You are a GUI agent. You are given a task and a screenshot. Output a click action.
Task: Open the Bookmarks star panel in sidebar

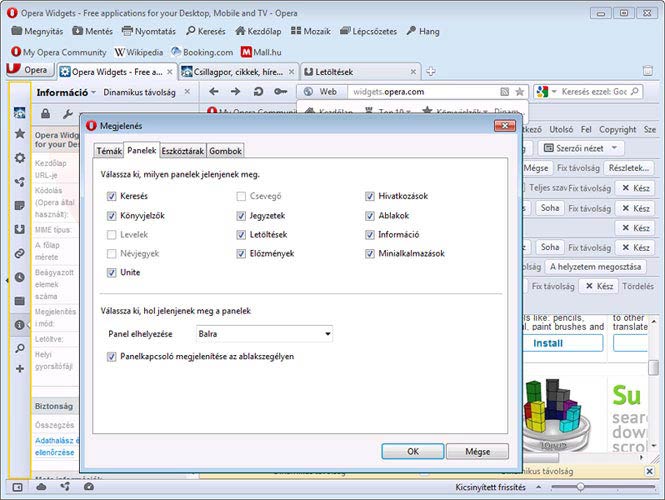tap(20, 134)
